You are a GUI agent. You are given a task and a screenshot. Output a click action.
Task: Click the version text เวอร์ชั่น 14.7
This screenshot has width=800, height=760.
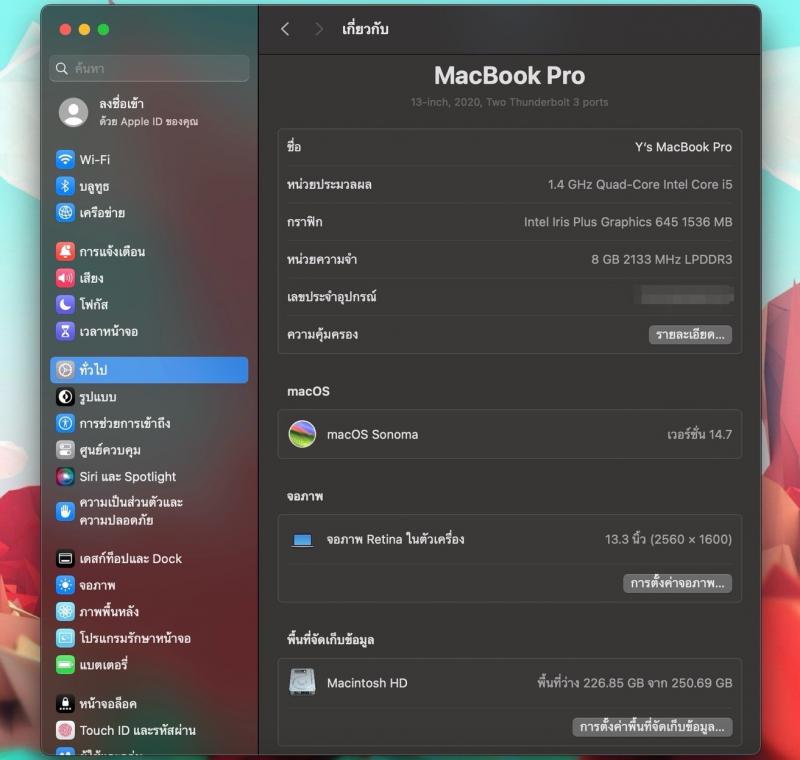click(x=699, y=435)
